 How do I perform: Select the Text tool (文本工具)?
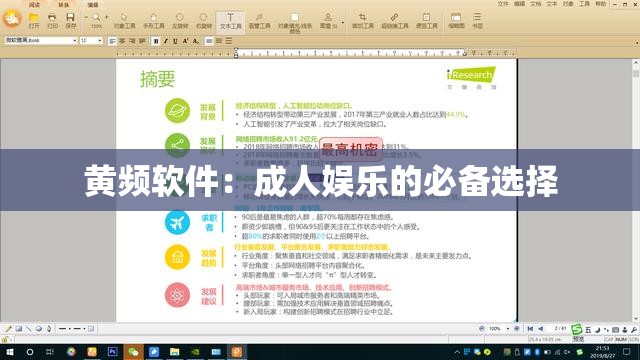tap(230, 21)
